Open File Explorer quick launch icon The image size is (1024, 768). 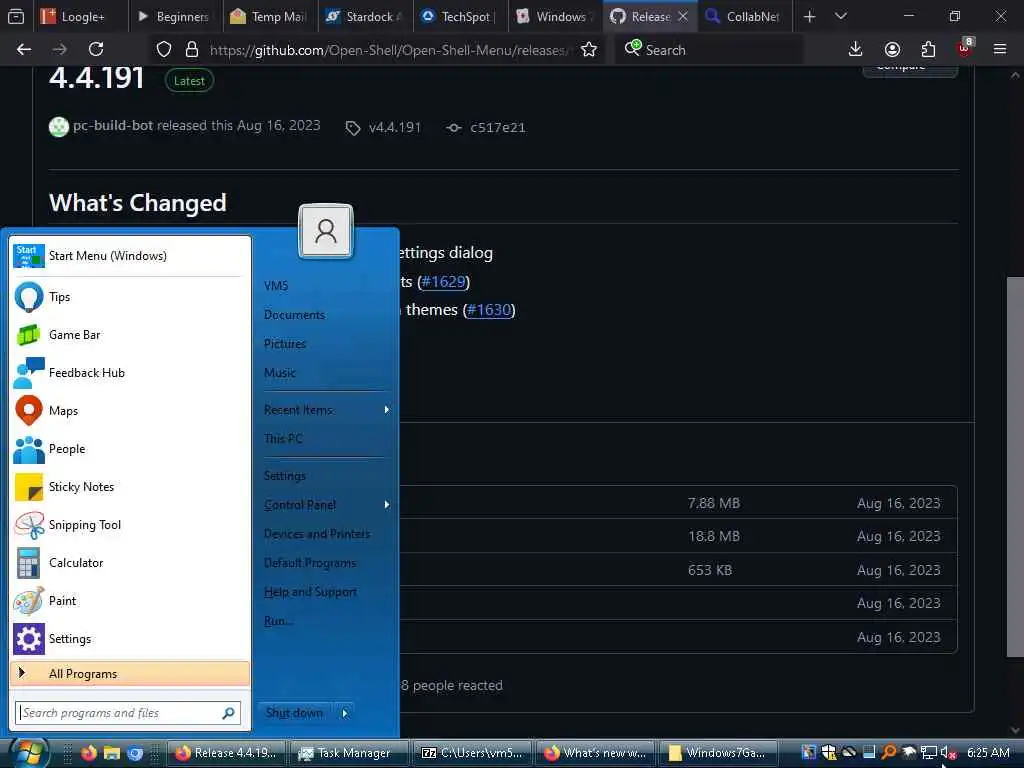112,753
